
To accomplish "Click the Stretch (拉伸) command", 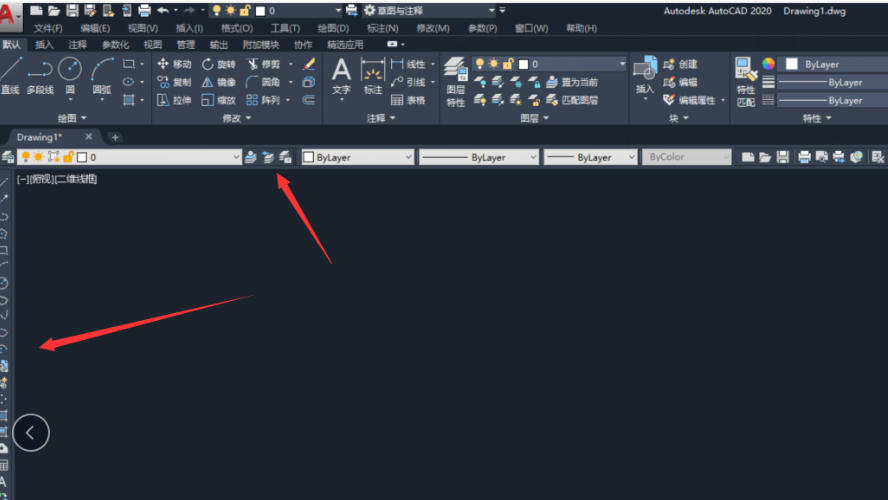I will pyautogui.click(x=174, y=100).
